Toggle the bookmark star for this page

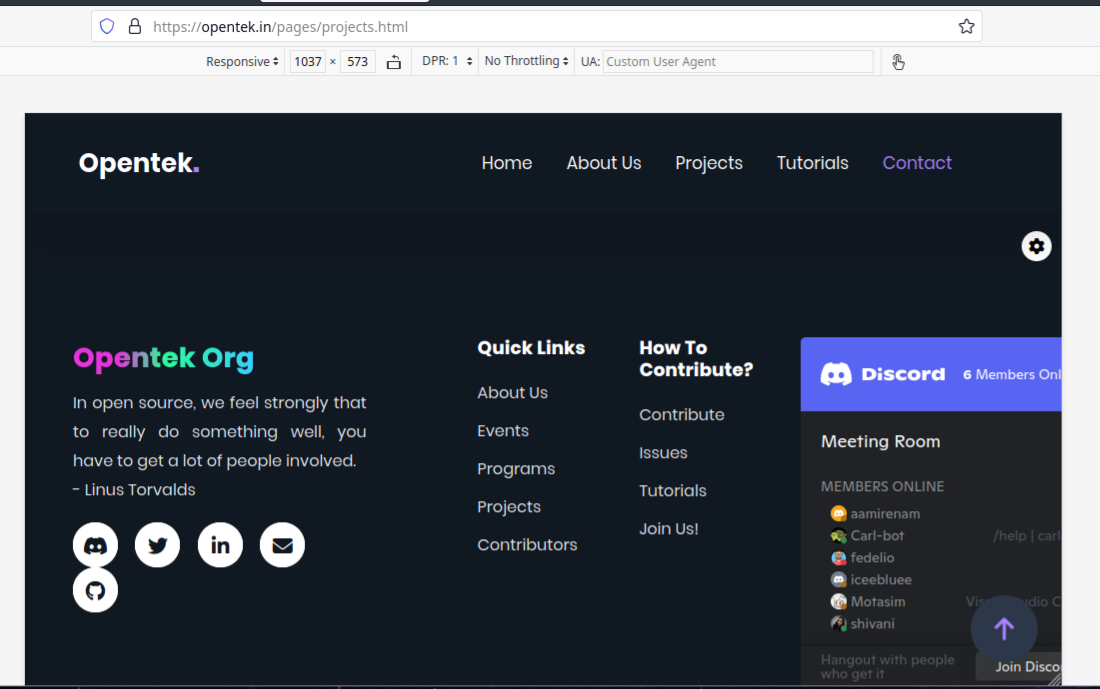point(966,26)
